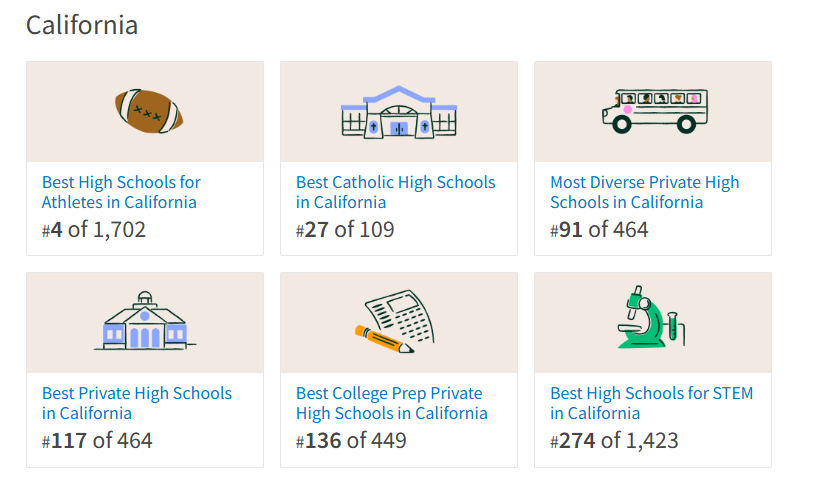Open Best High Schools for Athletes in California

point(121,192)
